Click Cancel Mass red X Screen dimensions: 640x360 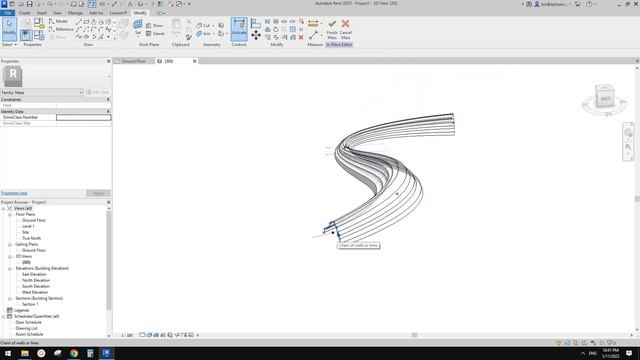point(345,29)
